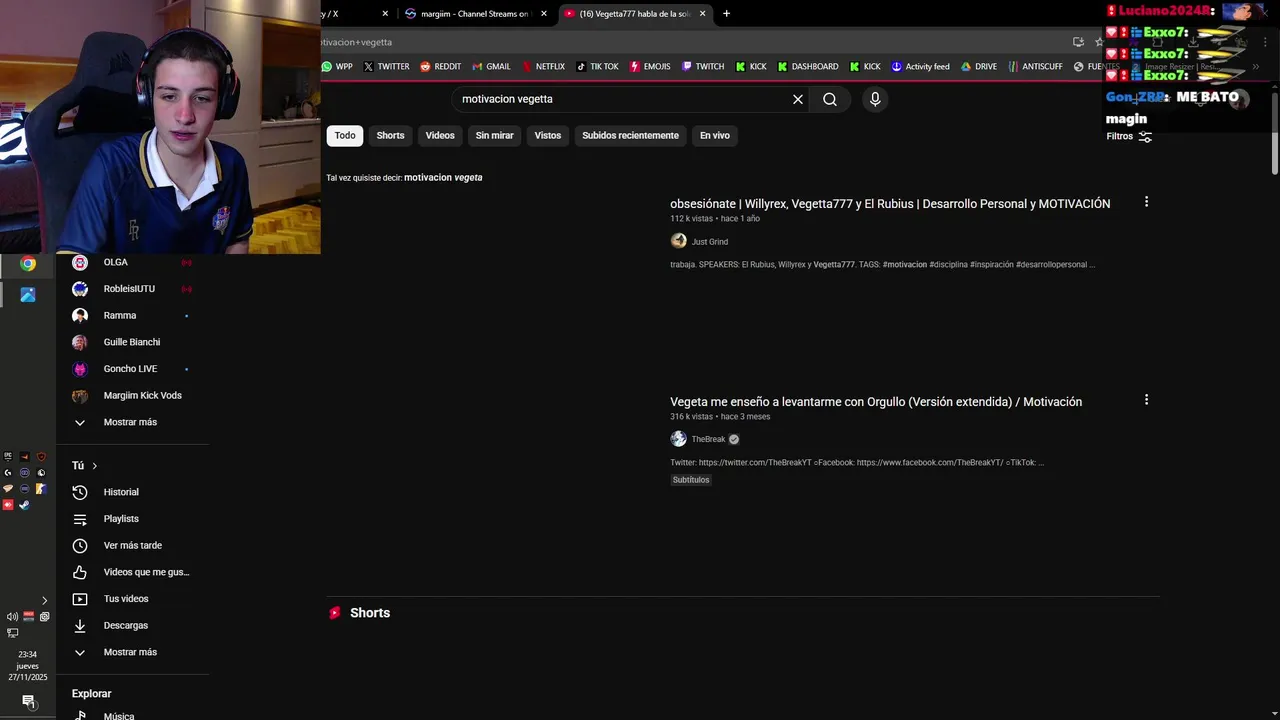The width and height of the screenshot is (1280, 720).
Task: Open the Tú section chevron
Action: pyautogui.click(x=94, y=466)
